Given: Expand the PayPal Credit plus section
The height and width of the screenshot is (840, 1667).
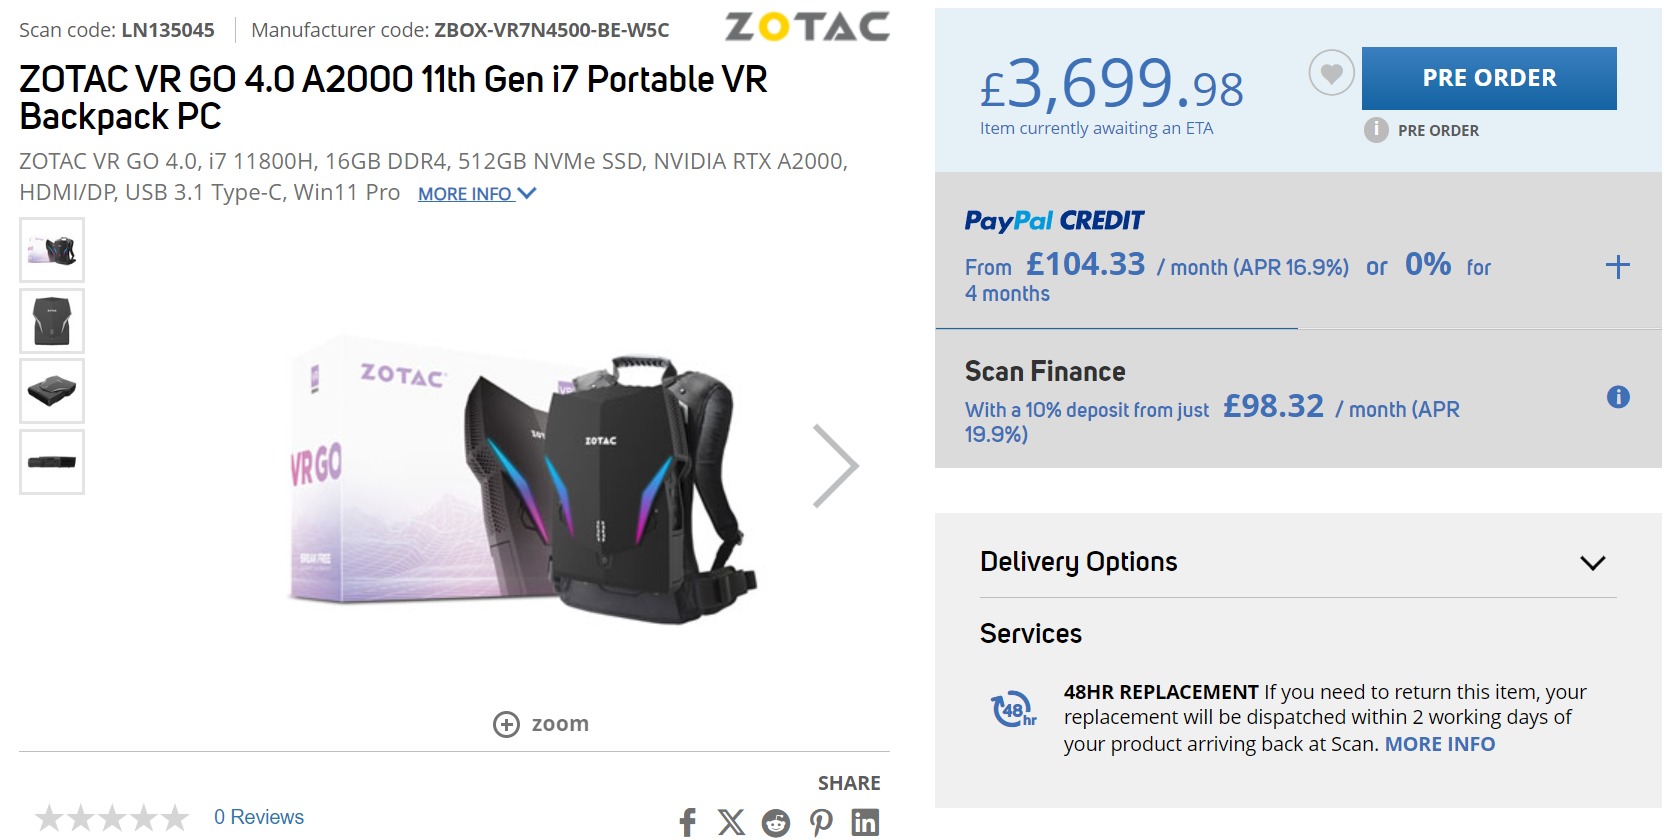Looking at the screenshot, I should pyautogui.click(x=1617, y=266).
